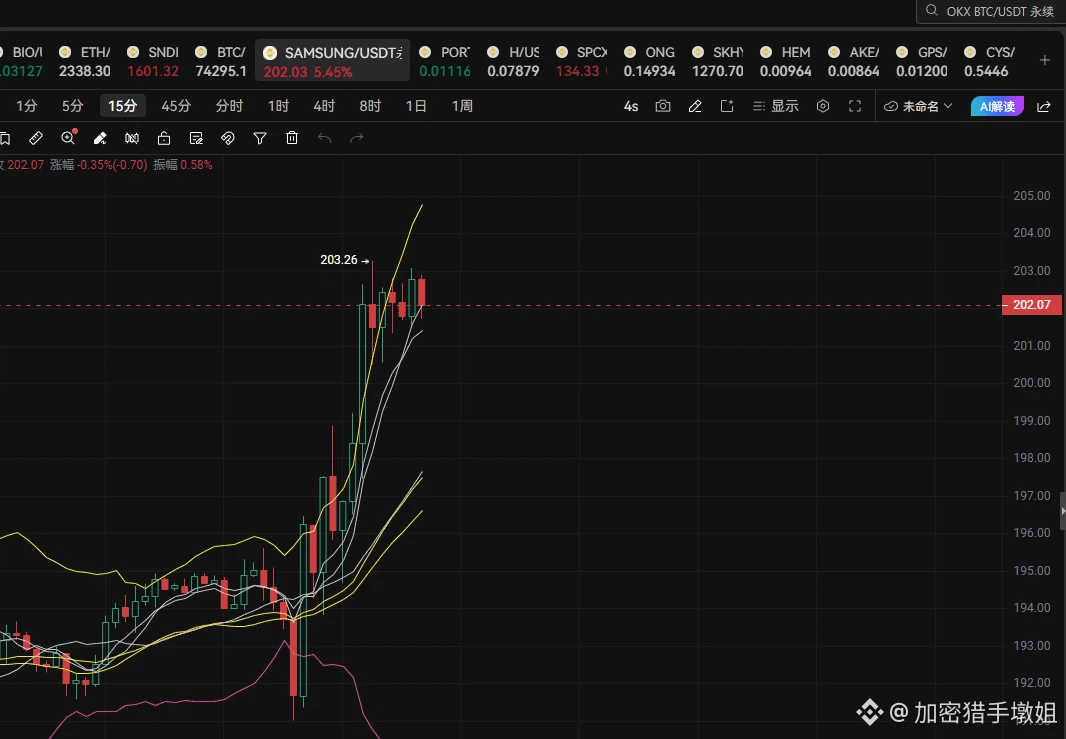The width and height of the screenshot is (1066, 739).
Task: Switch to 1日 timeframe
Action: (x=416, y=106)
